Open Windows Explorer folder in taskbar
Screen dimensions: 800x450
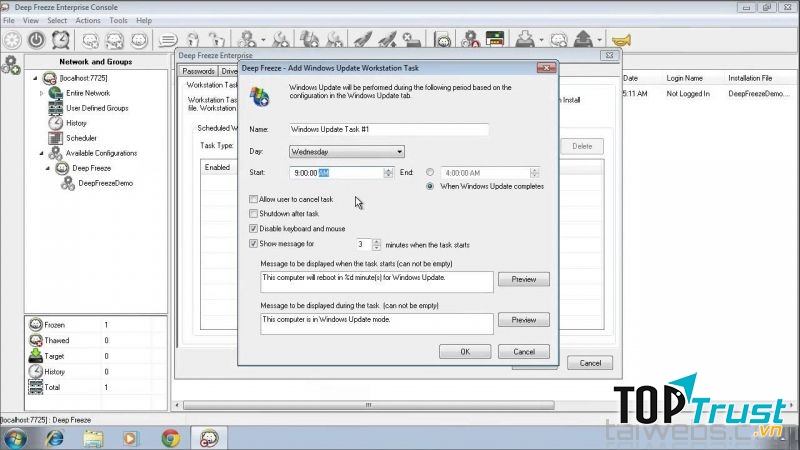(x=93, y=438)
